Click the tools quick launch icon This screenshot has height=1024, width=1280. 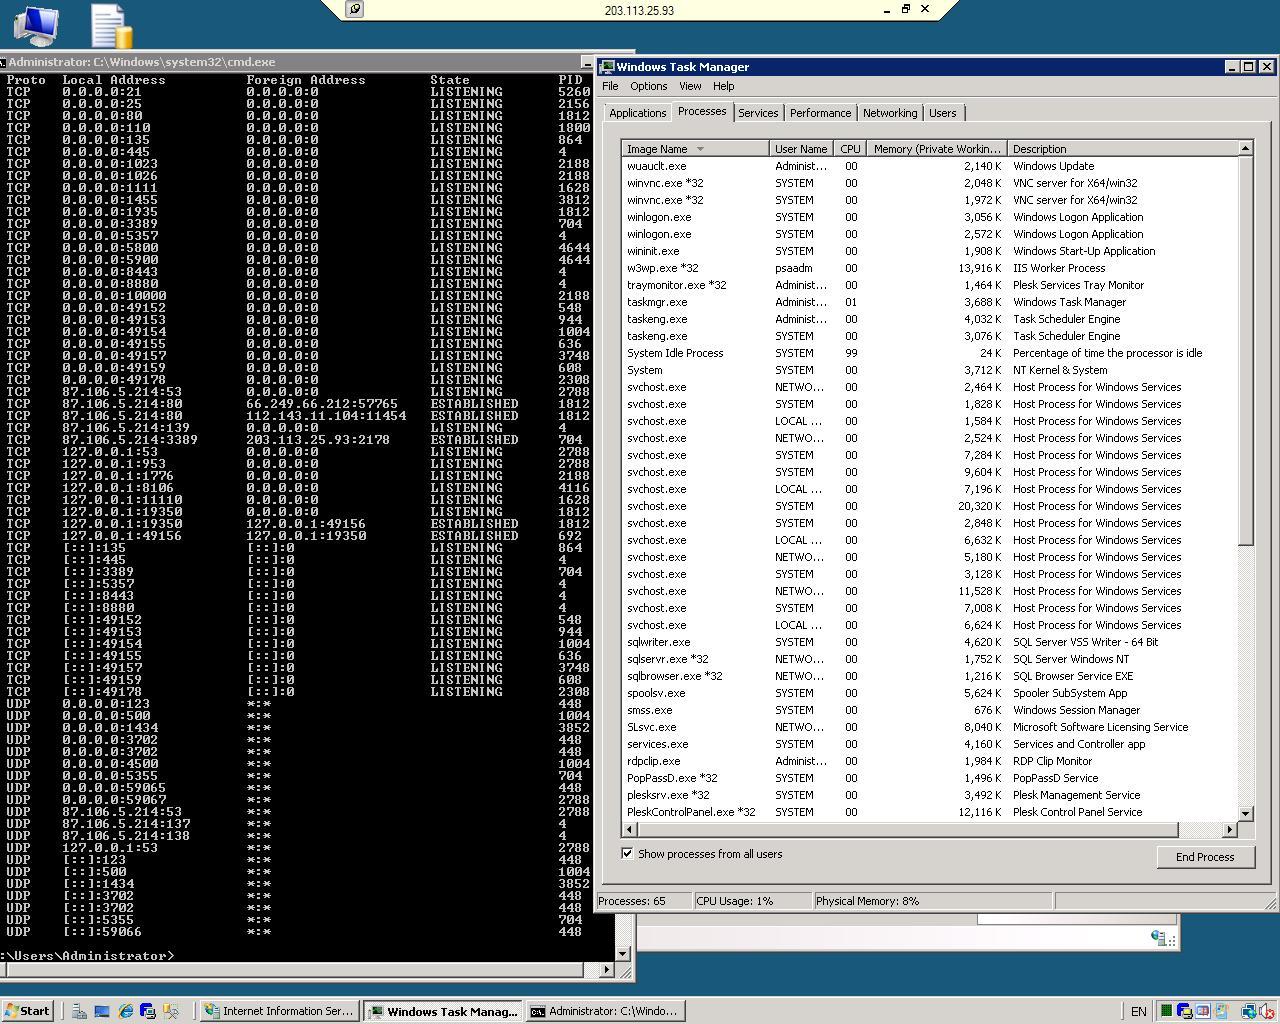pyautogui.click(x=171, y=1011)
